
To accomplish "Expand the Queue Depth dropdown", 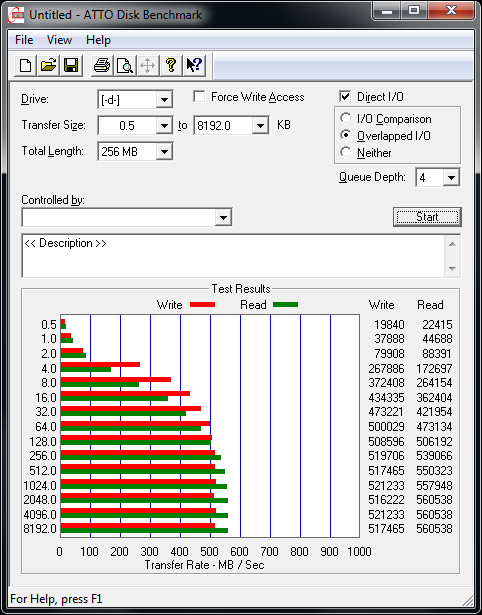I will 451,178.
